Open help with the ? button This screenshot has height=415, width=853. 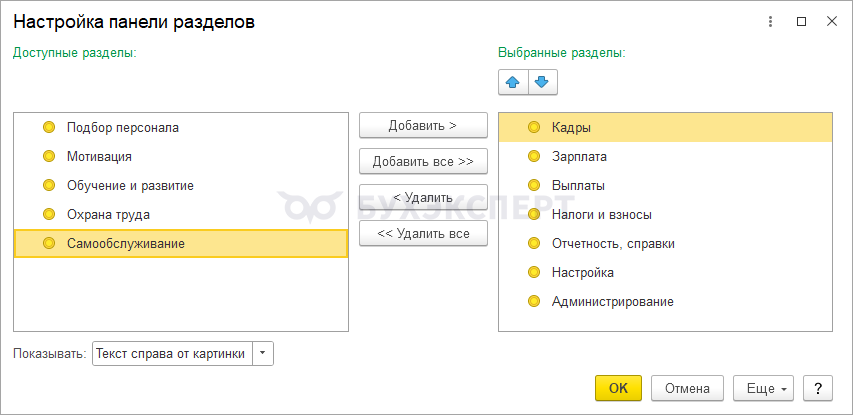click(817, 388)
